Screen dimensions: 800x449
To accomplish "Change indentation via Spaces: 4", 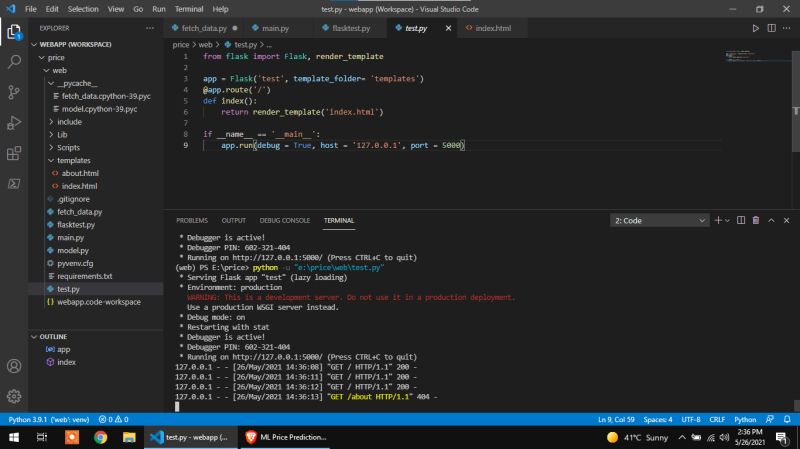I will (658, 419).
